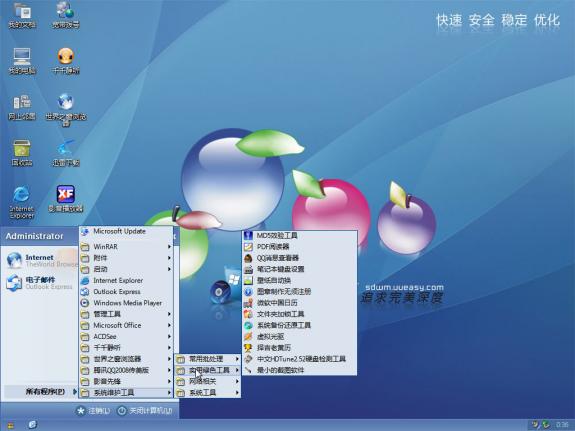The height and width of the screenshot is (431, 575).
Task: Launch the 迅雷 blue bird desktop icon
Action: tap(66, 152)
